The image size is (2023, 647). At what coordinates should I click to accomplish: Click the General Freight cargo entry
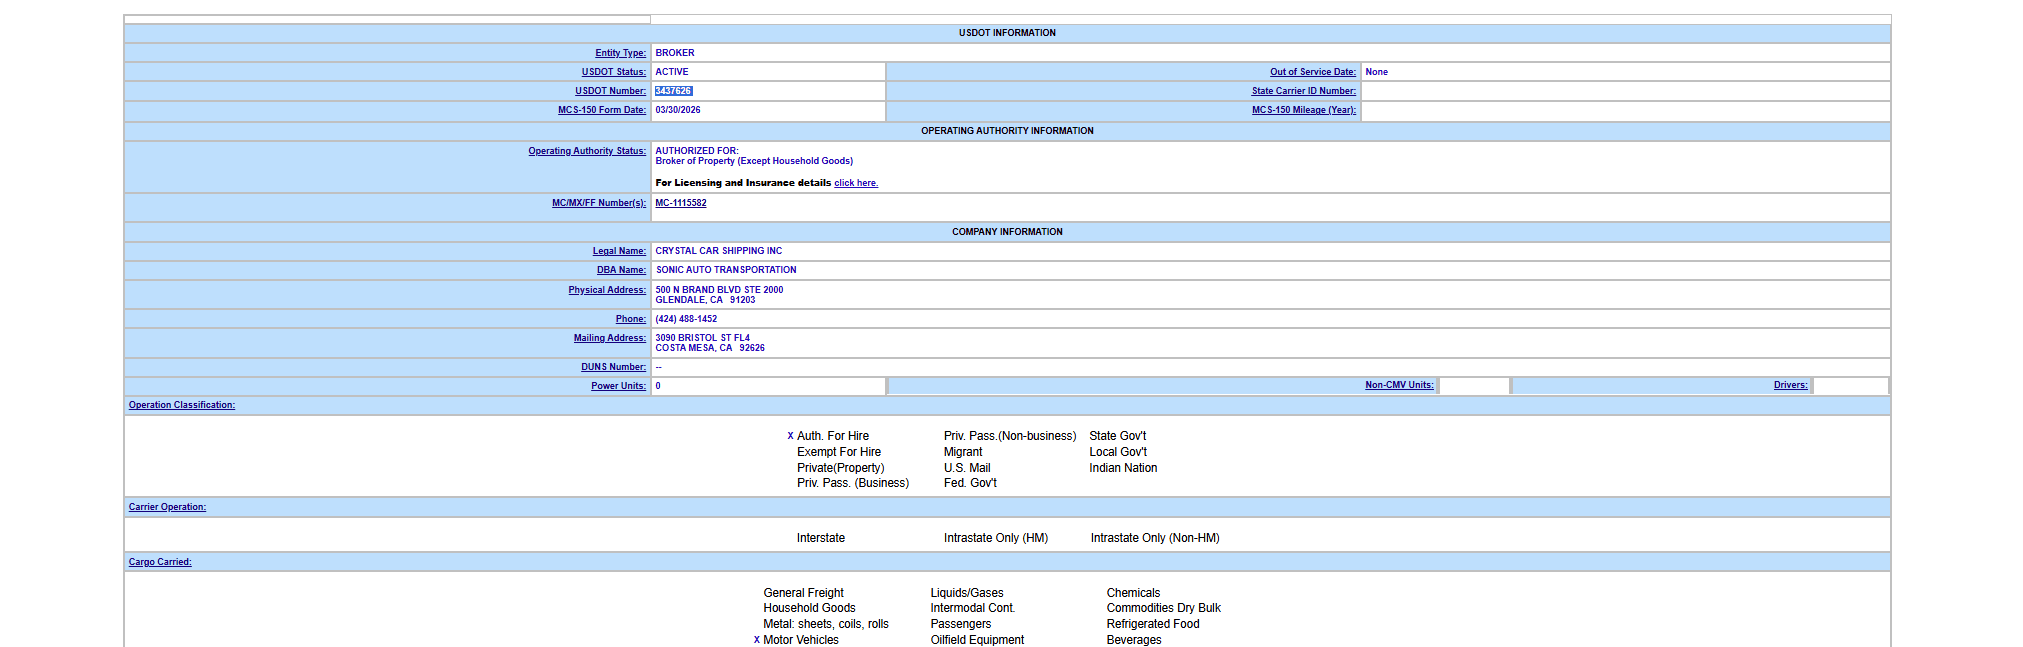tap(803, 593)
